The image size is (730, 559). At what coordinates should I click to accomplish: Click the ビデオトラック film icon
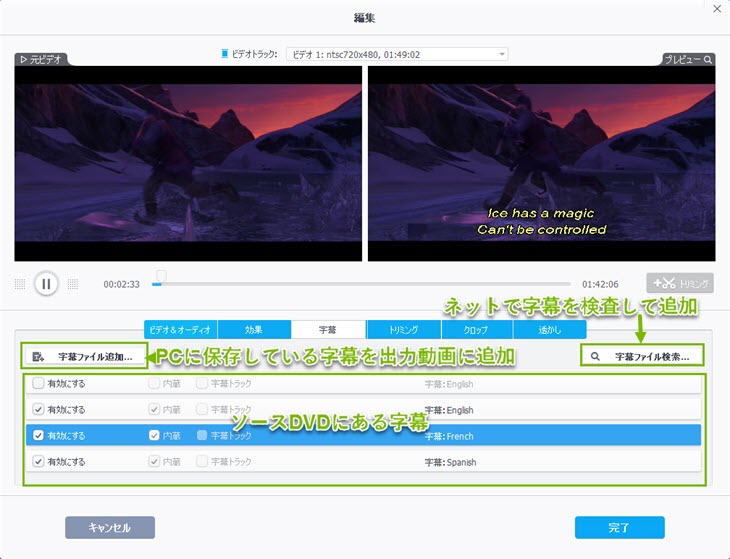(225, 54)
